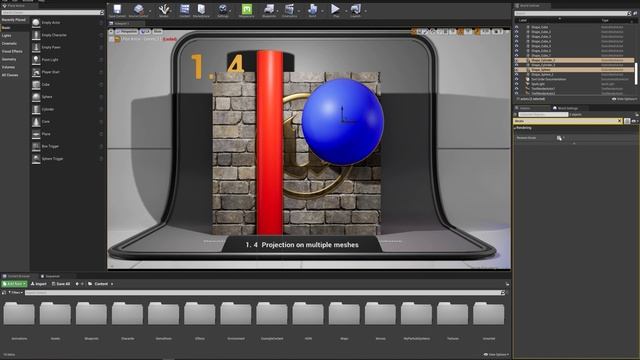Open the Add New dropdown in Content Browser
The width and height of the screenshot is (640, 360).
14,284
